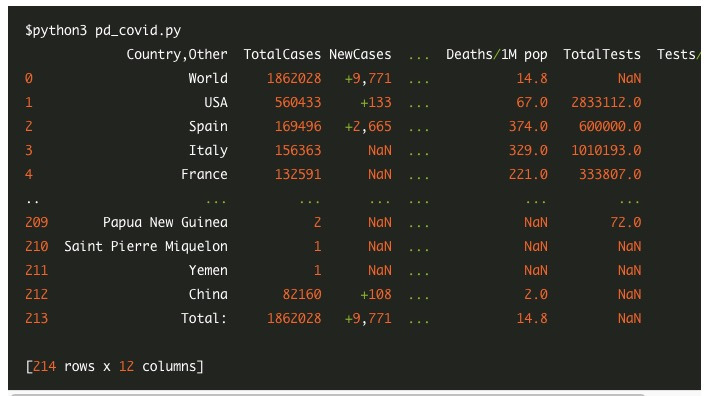Click the country name "World" in row 0
The height and width of the screenshot is (396, 708).
[x=208, y=79]
